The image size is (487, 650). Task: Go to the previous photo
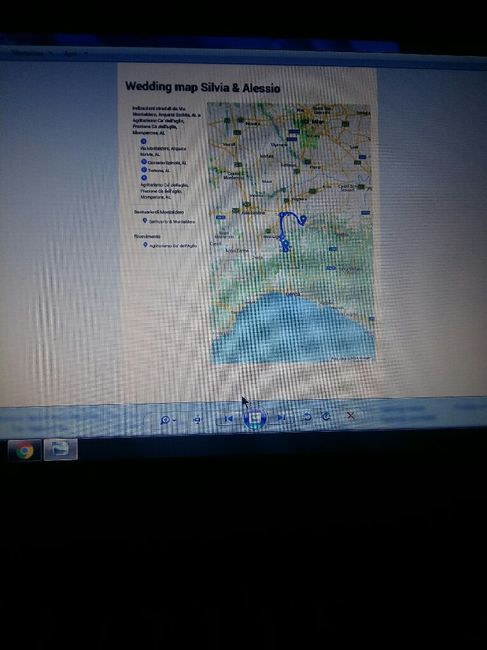click(x=228, y=419)
